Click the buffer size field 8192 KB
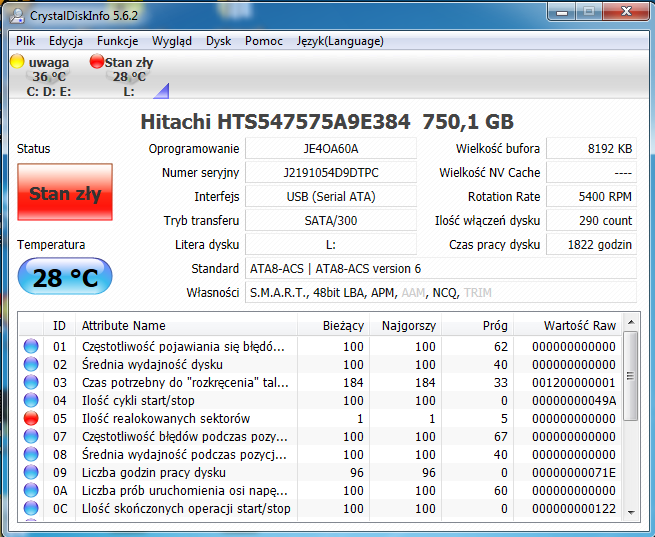 592,149
